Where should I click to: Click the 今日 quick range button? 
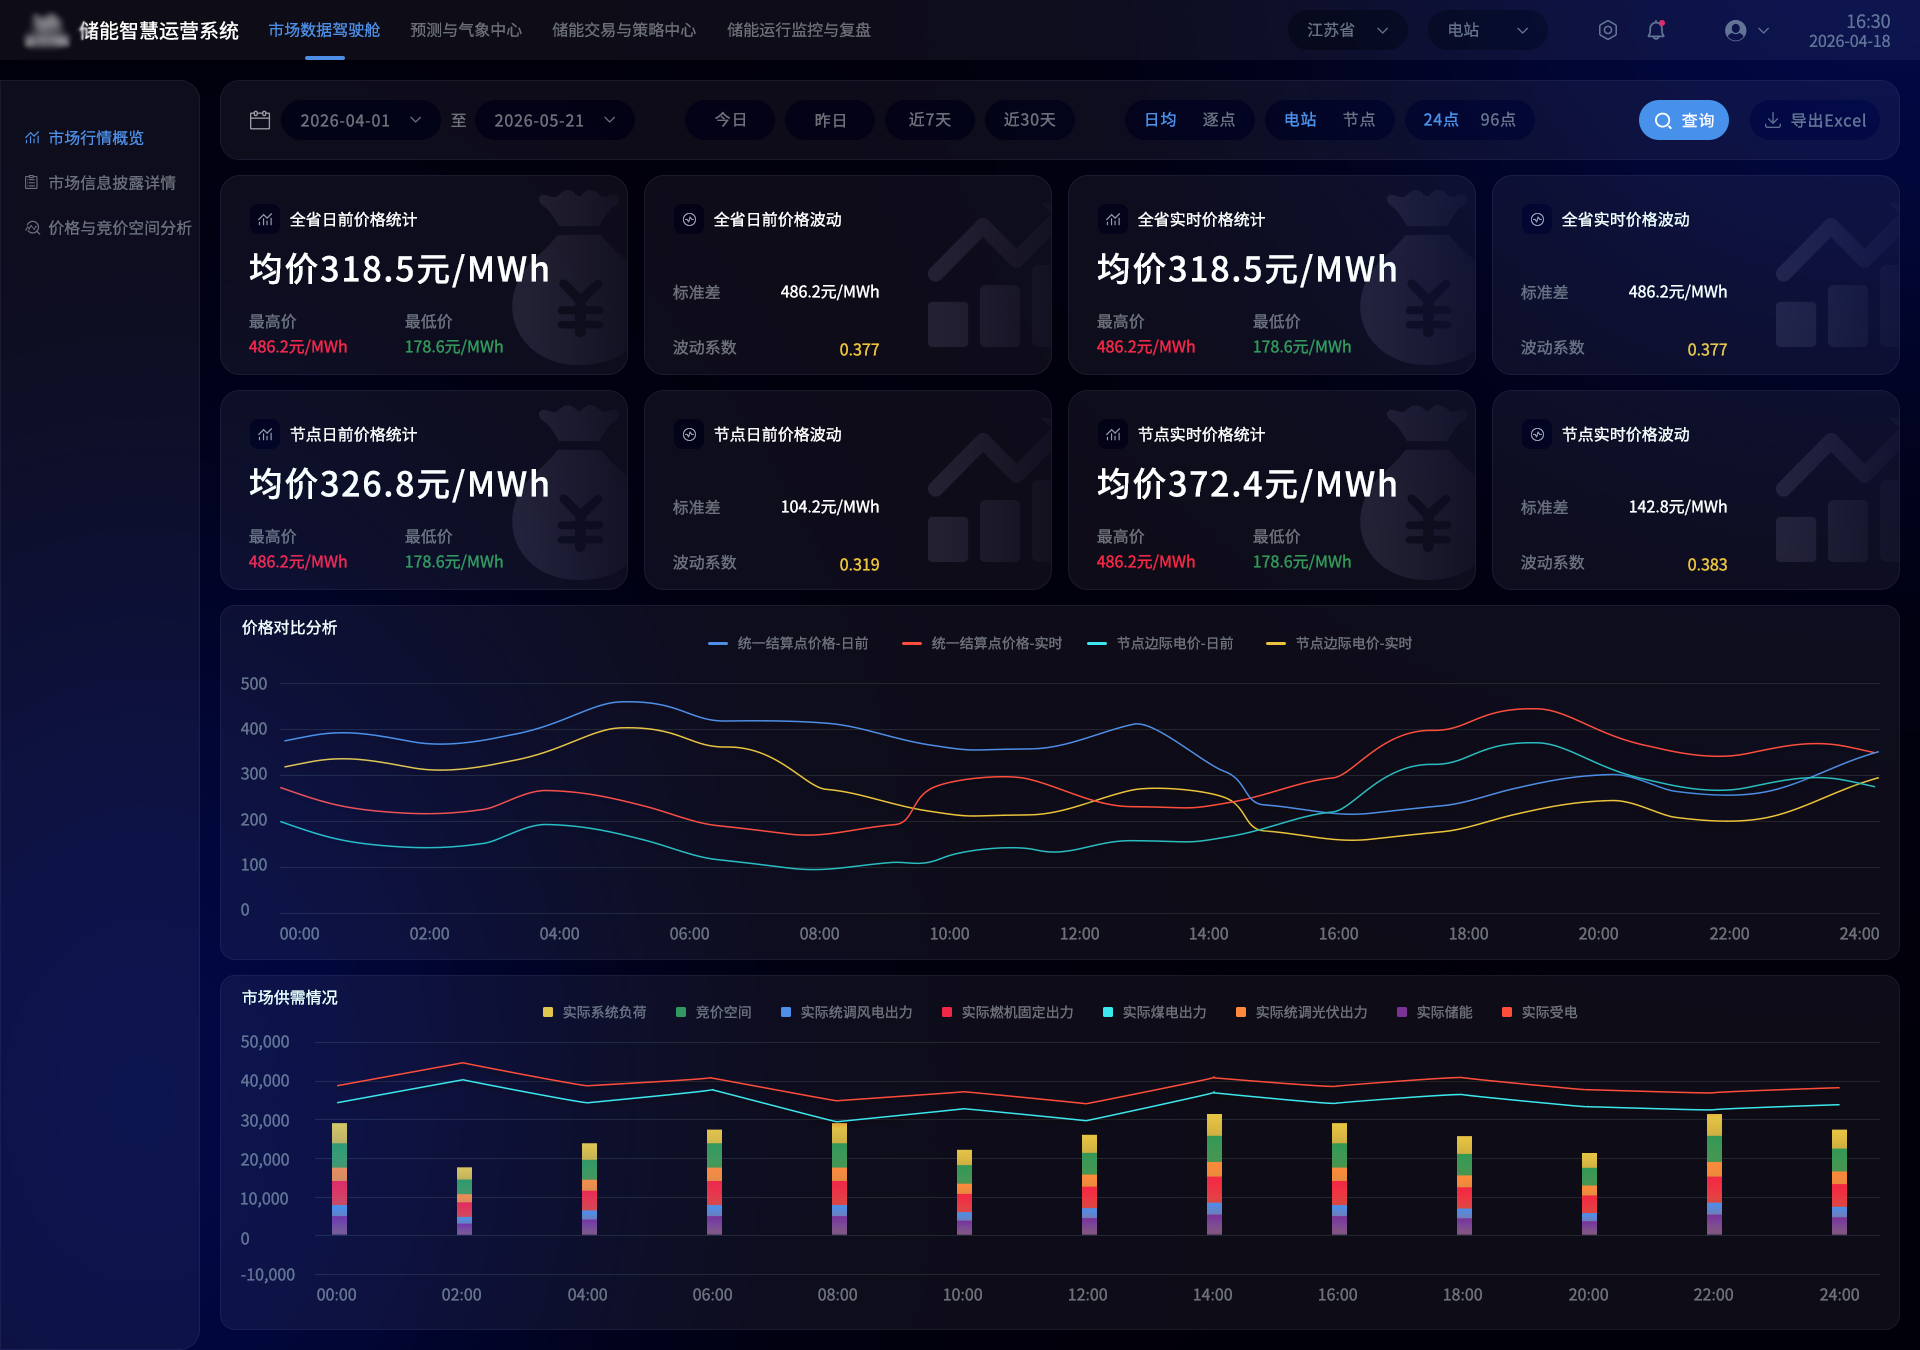pyautogui.click(x=730, y=120)
